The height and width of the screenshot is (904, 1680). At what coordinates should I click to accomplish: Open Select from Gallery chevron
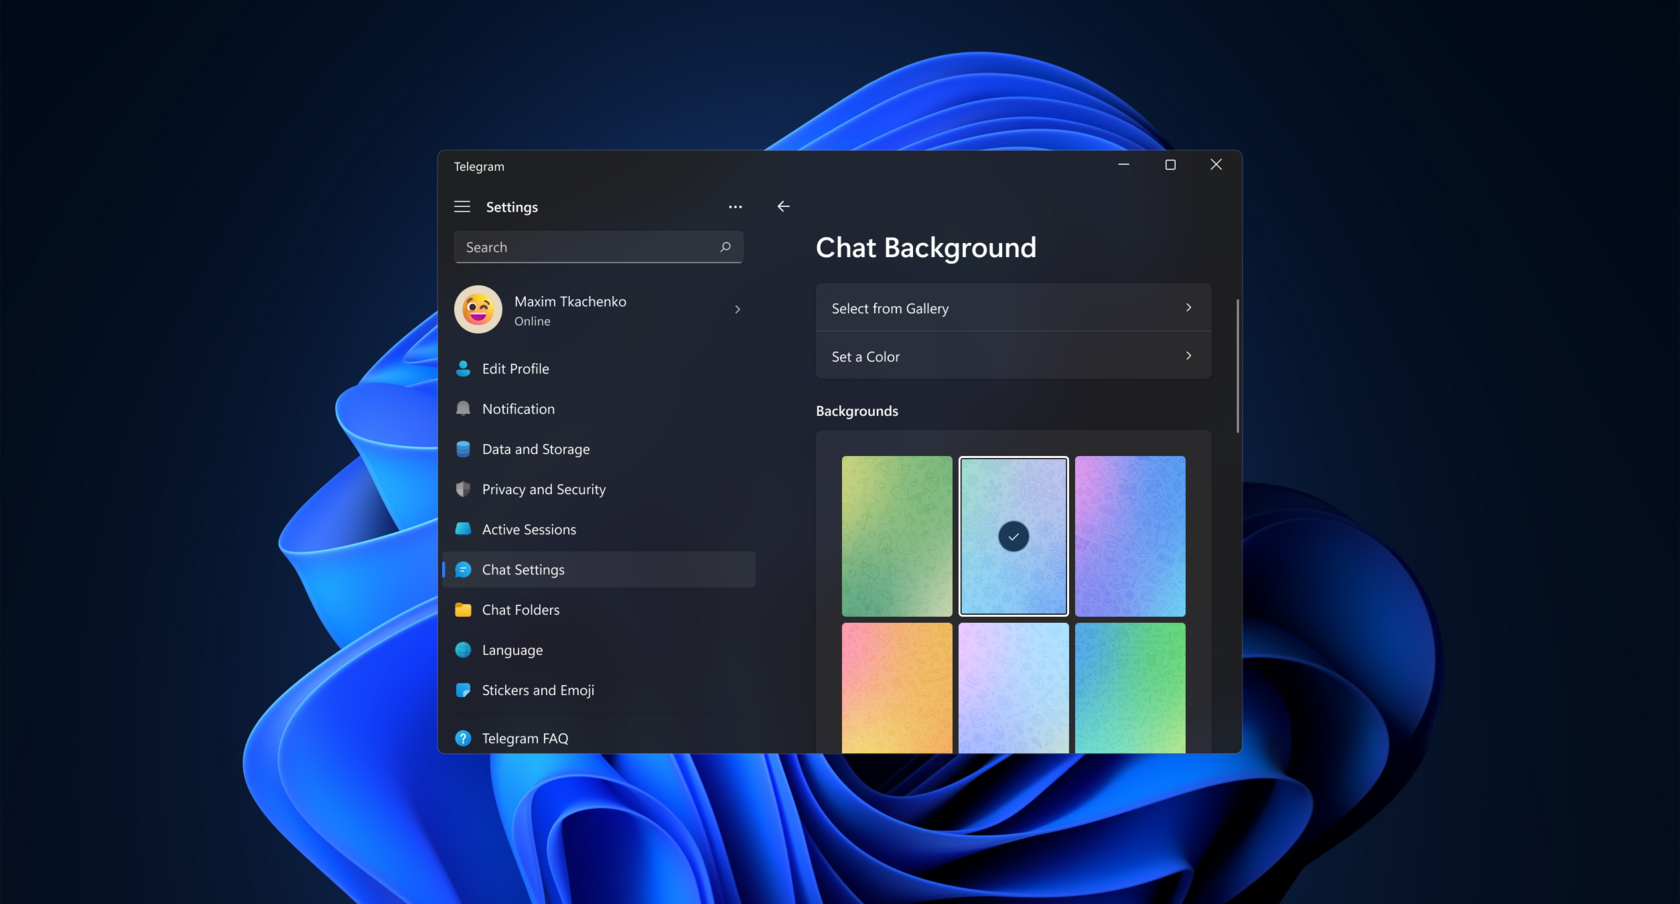coord(1188,308)
